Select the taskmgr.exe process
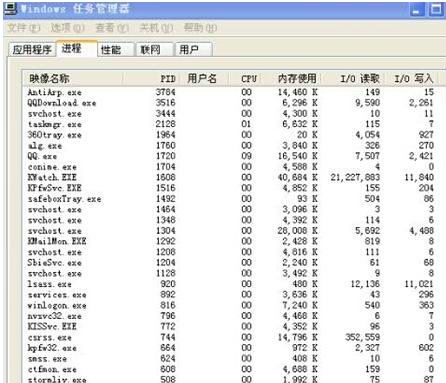 click(231, 124)
